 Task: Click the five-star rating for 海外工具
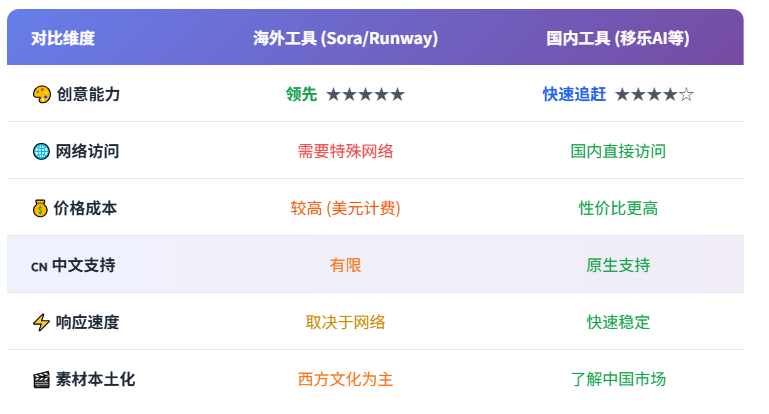point(365,94)
